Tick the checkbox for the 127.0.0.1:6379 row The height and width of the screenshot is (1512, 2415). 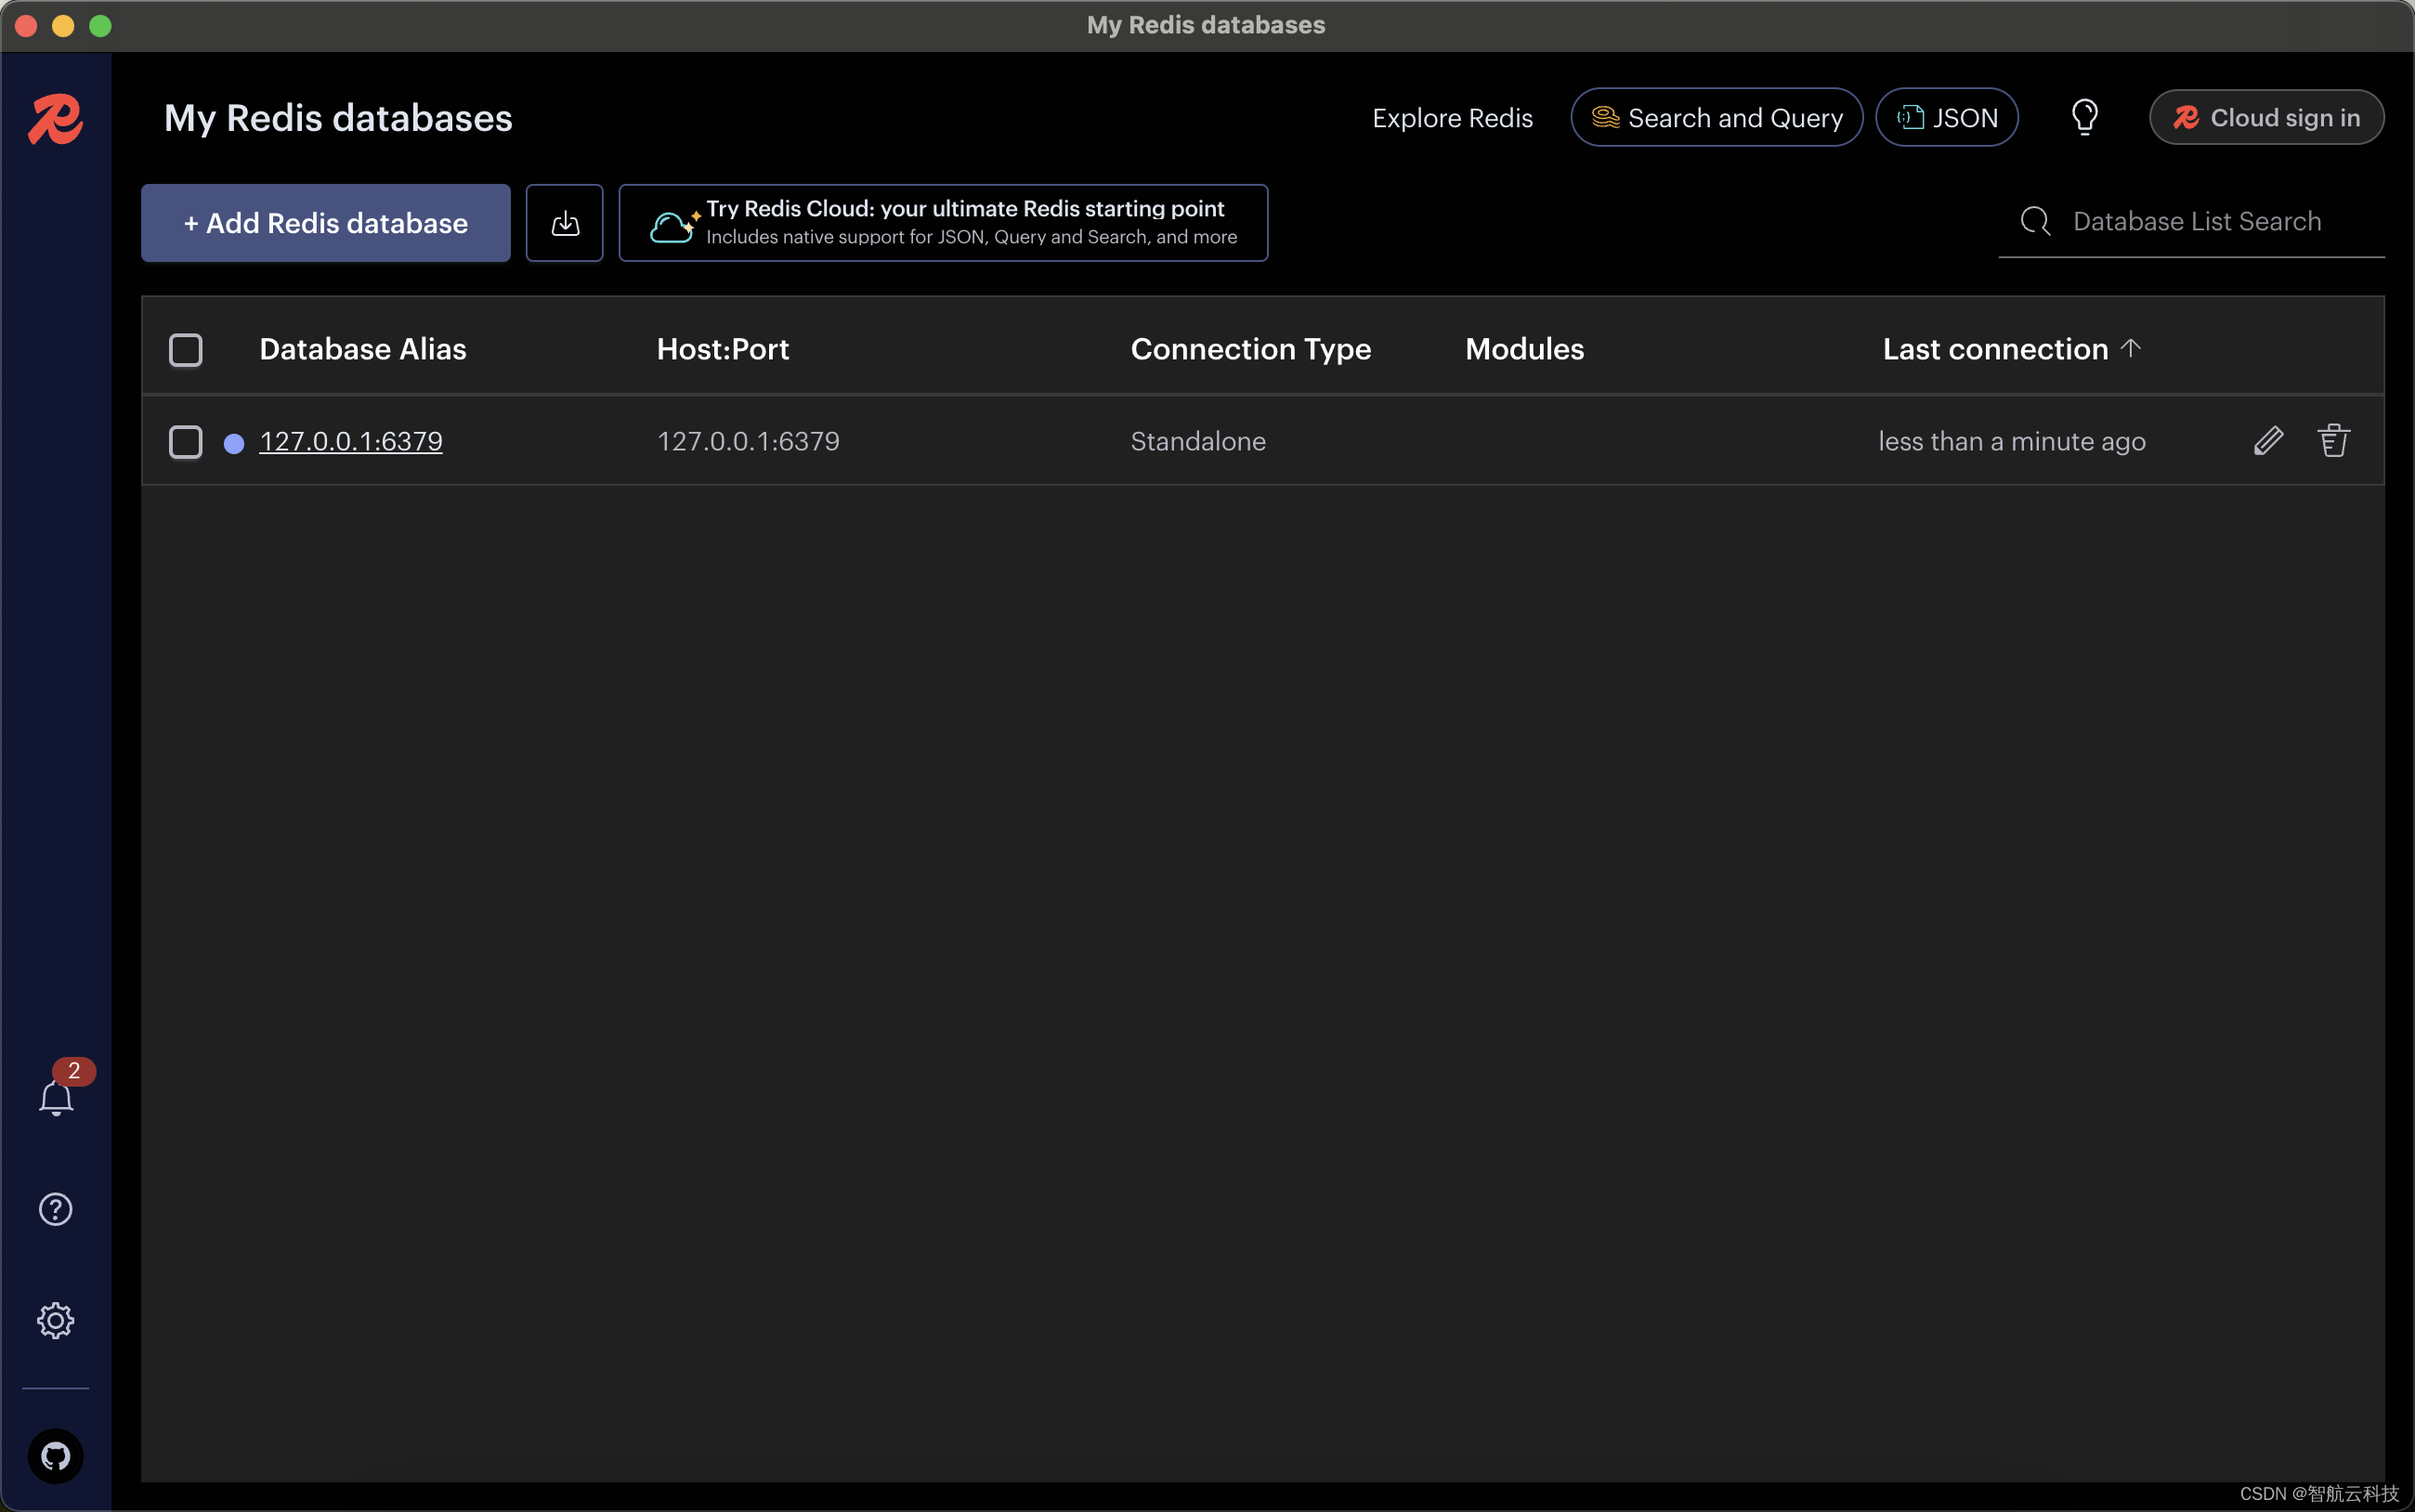click(186, 442)
